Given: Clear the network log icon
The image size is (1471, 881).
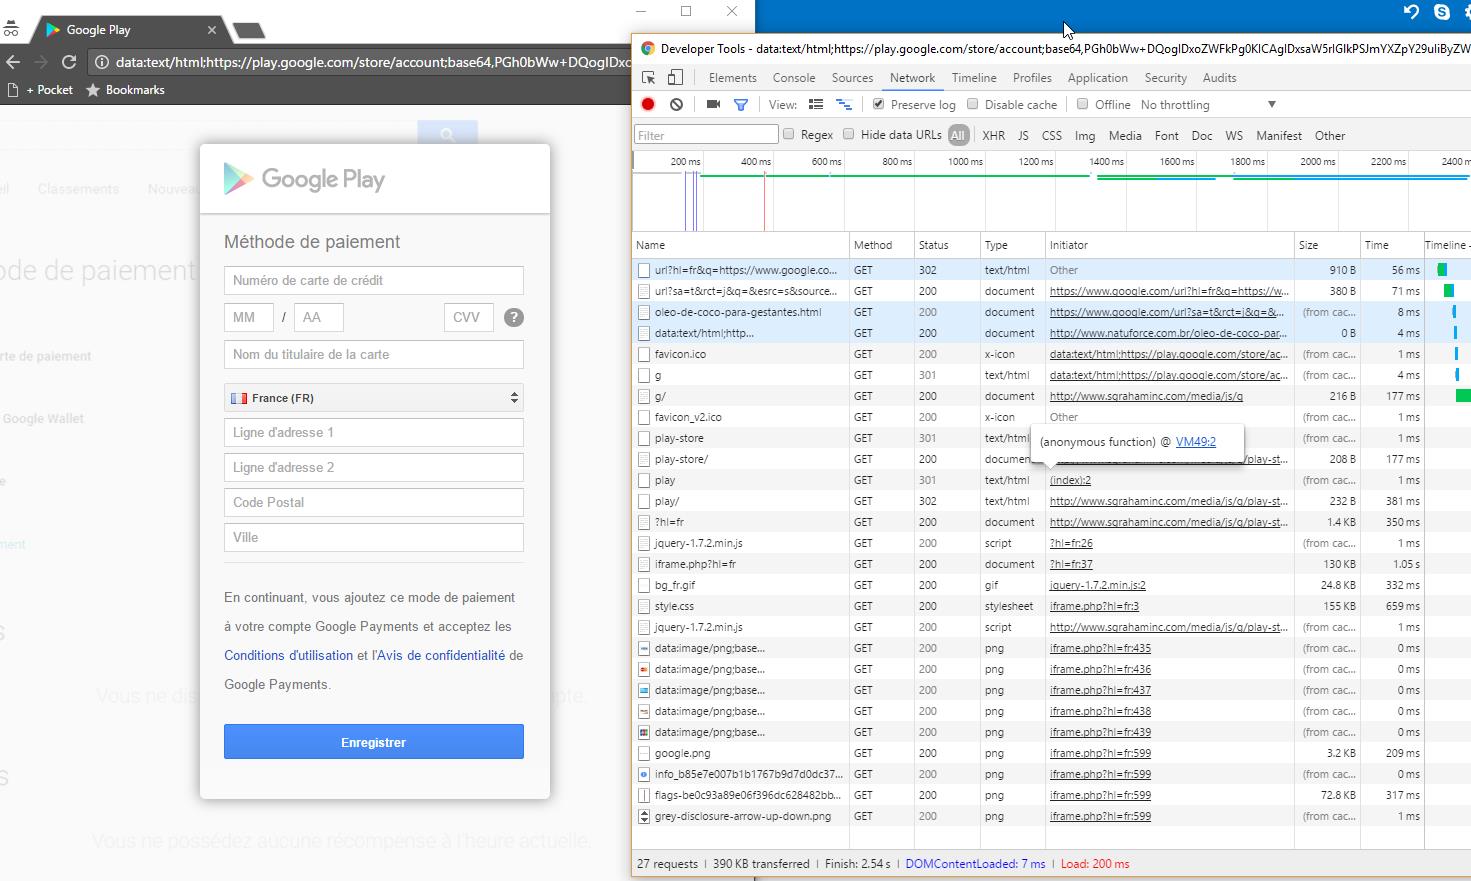Looking at the screenshot, I should click(677, 104).
